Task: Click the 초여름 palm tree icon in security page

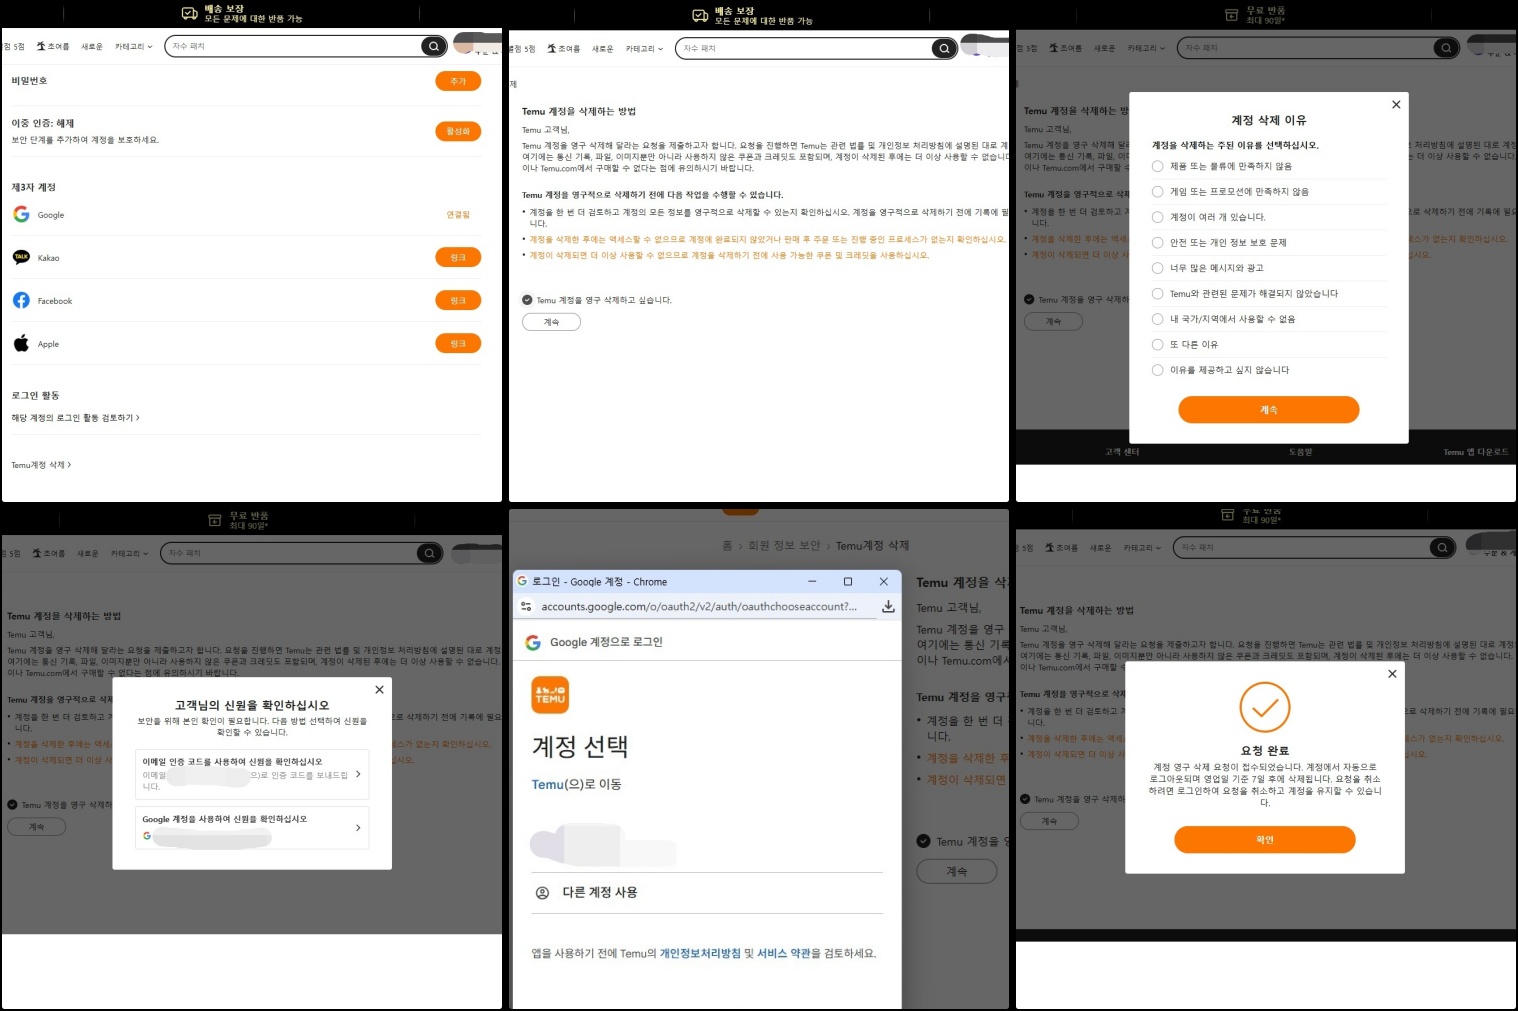Action: pos(41,46)
